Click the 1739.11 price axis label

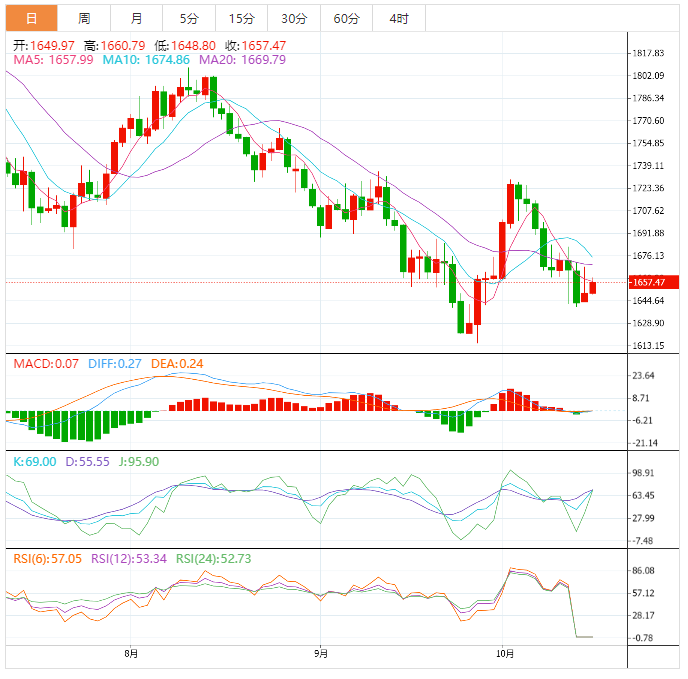648,165
